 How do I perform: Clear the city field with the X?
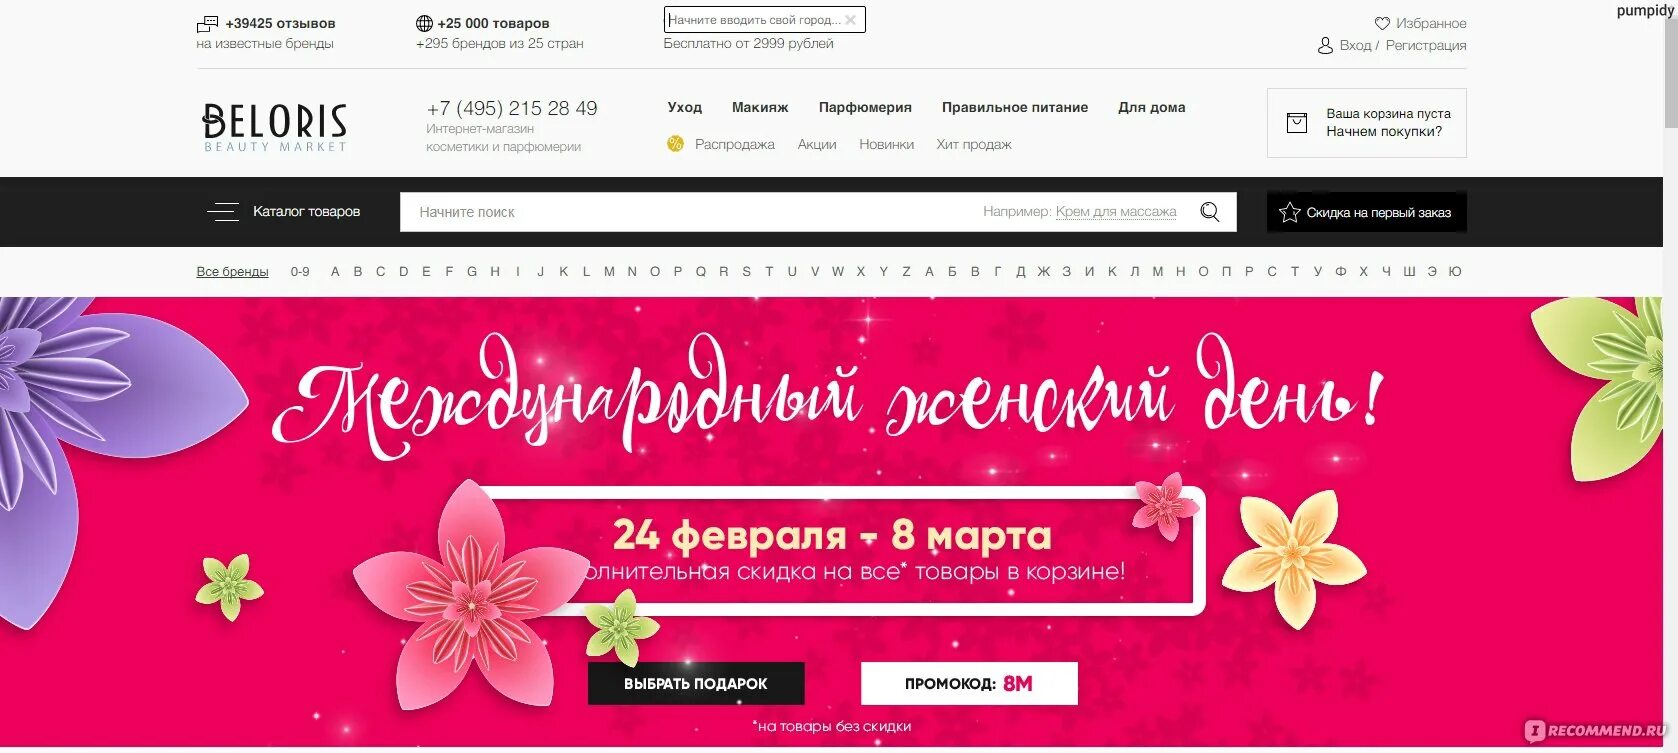[x=851, y=20]
